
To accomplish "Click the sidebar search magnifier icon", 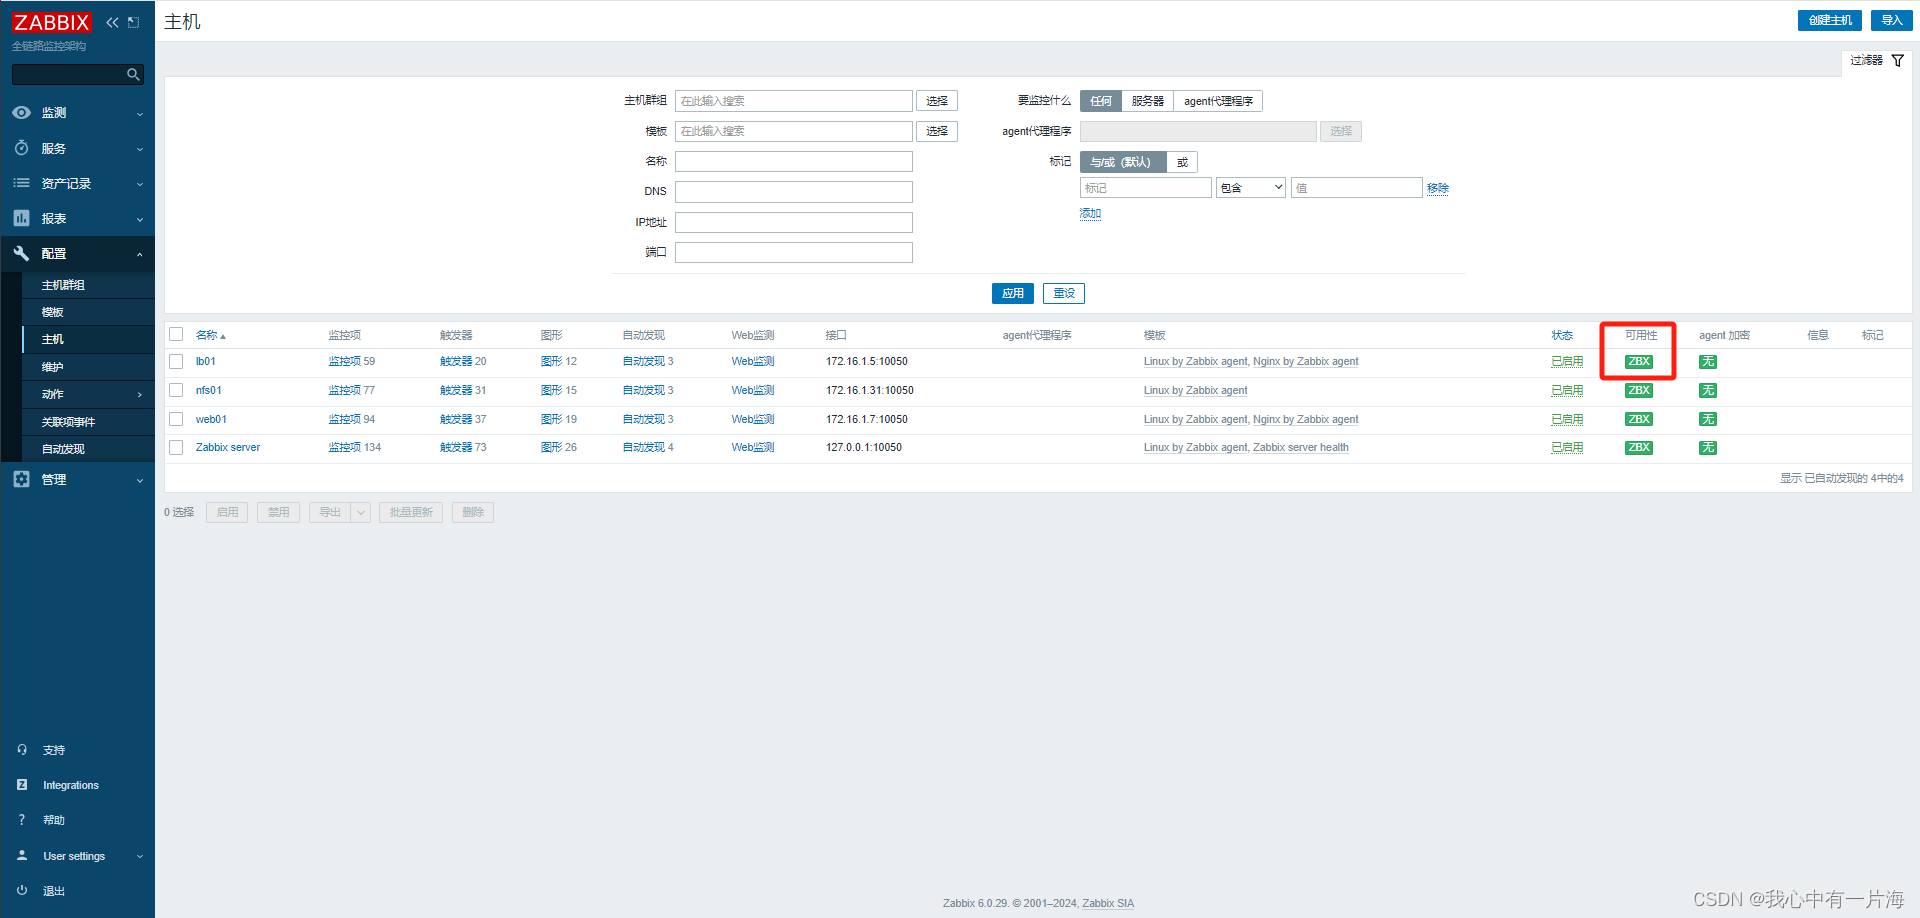I will [133, 74].
